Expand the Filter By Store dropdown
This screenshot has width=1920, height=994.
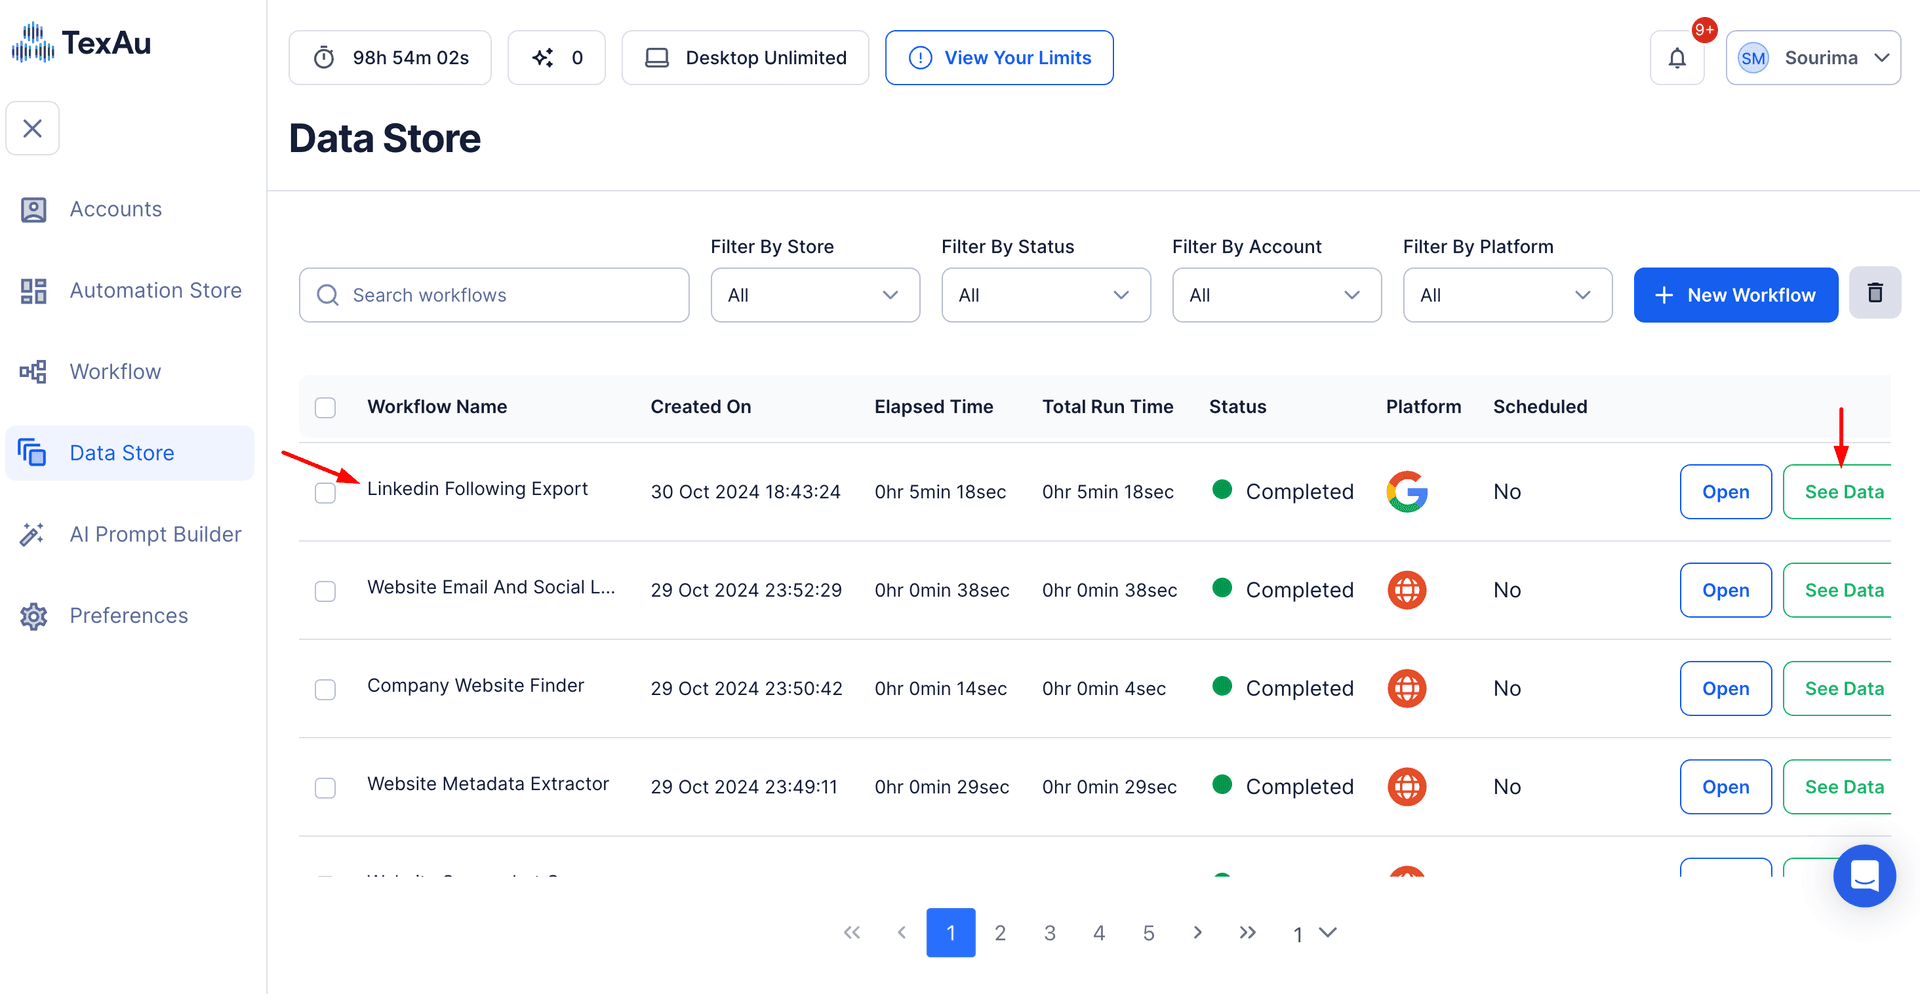click(x=815, y=295)
